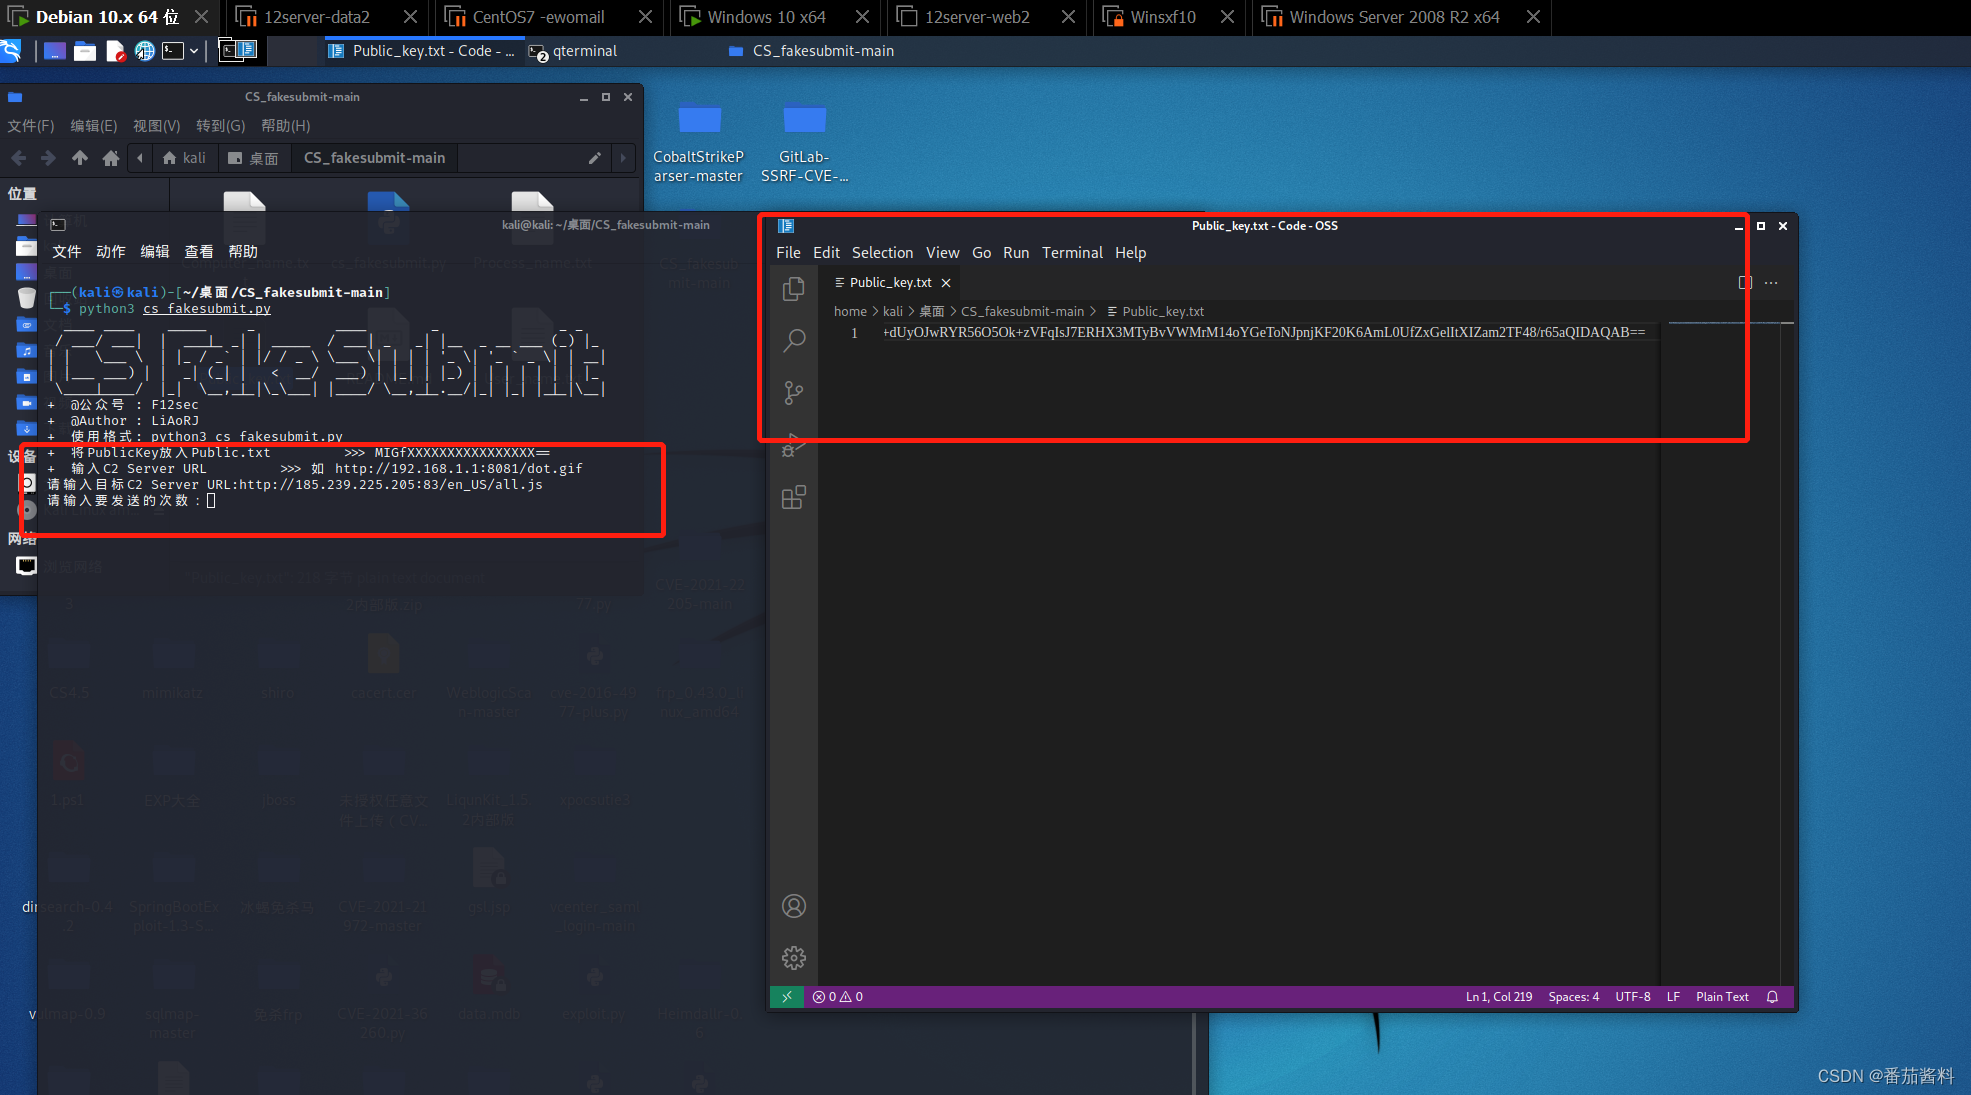
Task: Close the Winsxf10 VM tab
Action: pyautogui.click(x=1227, y=17)
